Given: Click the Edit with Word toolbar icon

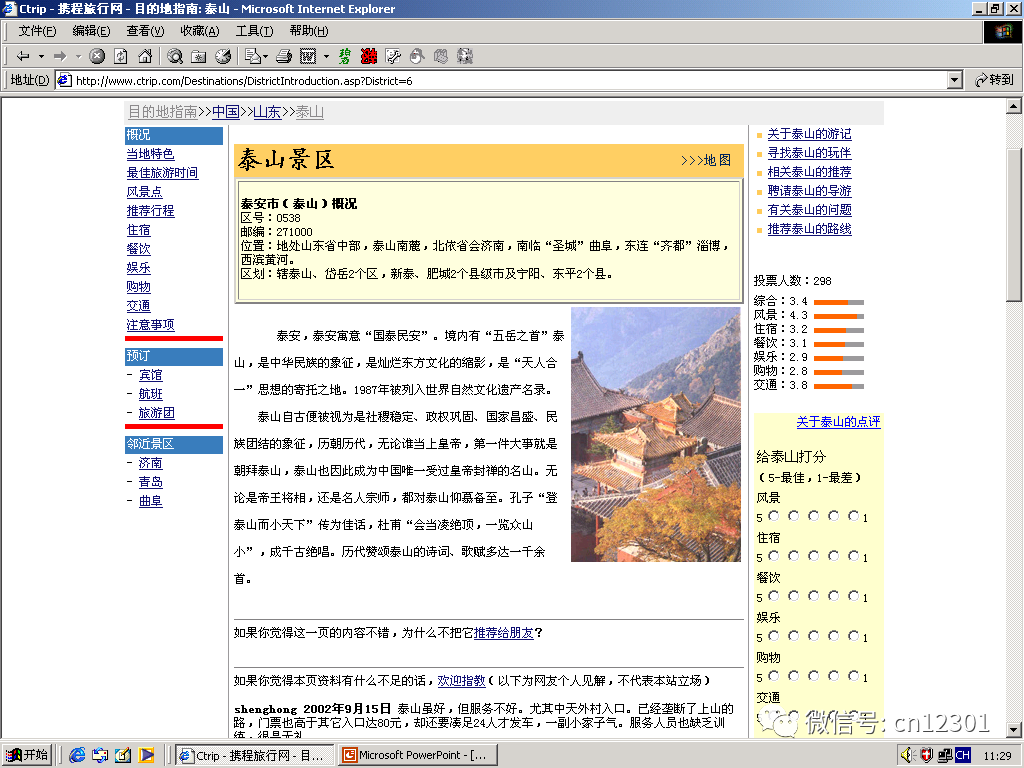Looking at the screenshot, I should coord(308,56).
